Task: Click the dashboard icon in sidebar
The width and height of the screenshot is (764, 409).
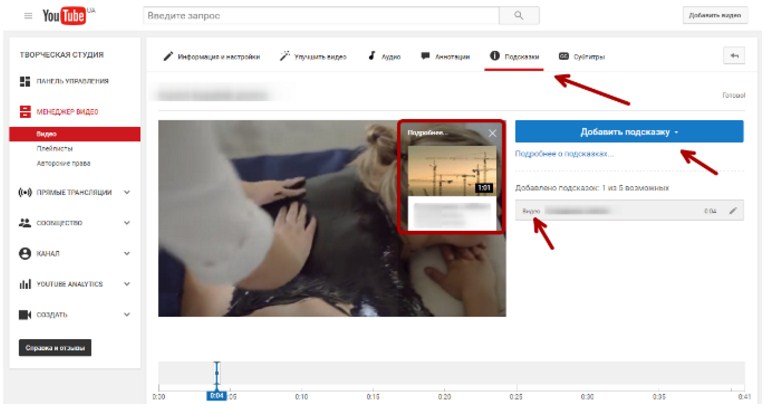Action: (25, 81)
